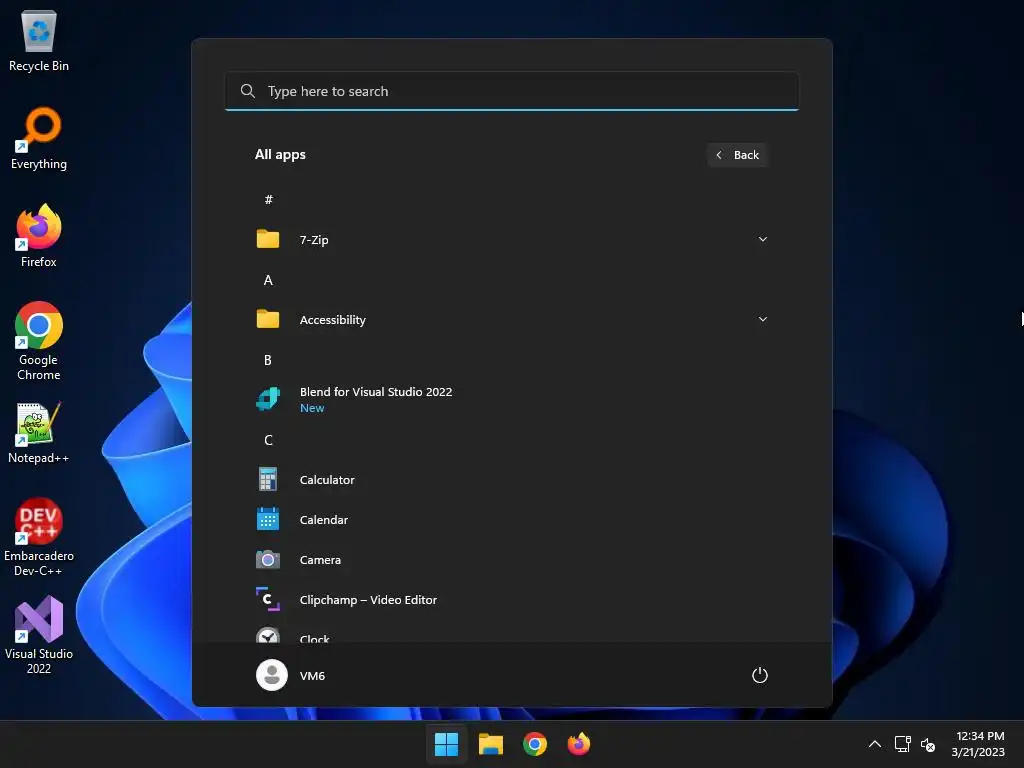Jump using the # letter header
This screenshot has height=768, width=1024.
tap(268, 199)
